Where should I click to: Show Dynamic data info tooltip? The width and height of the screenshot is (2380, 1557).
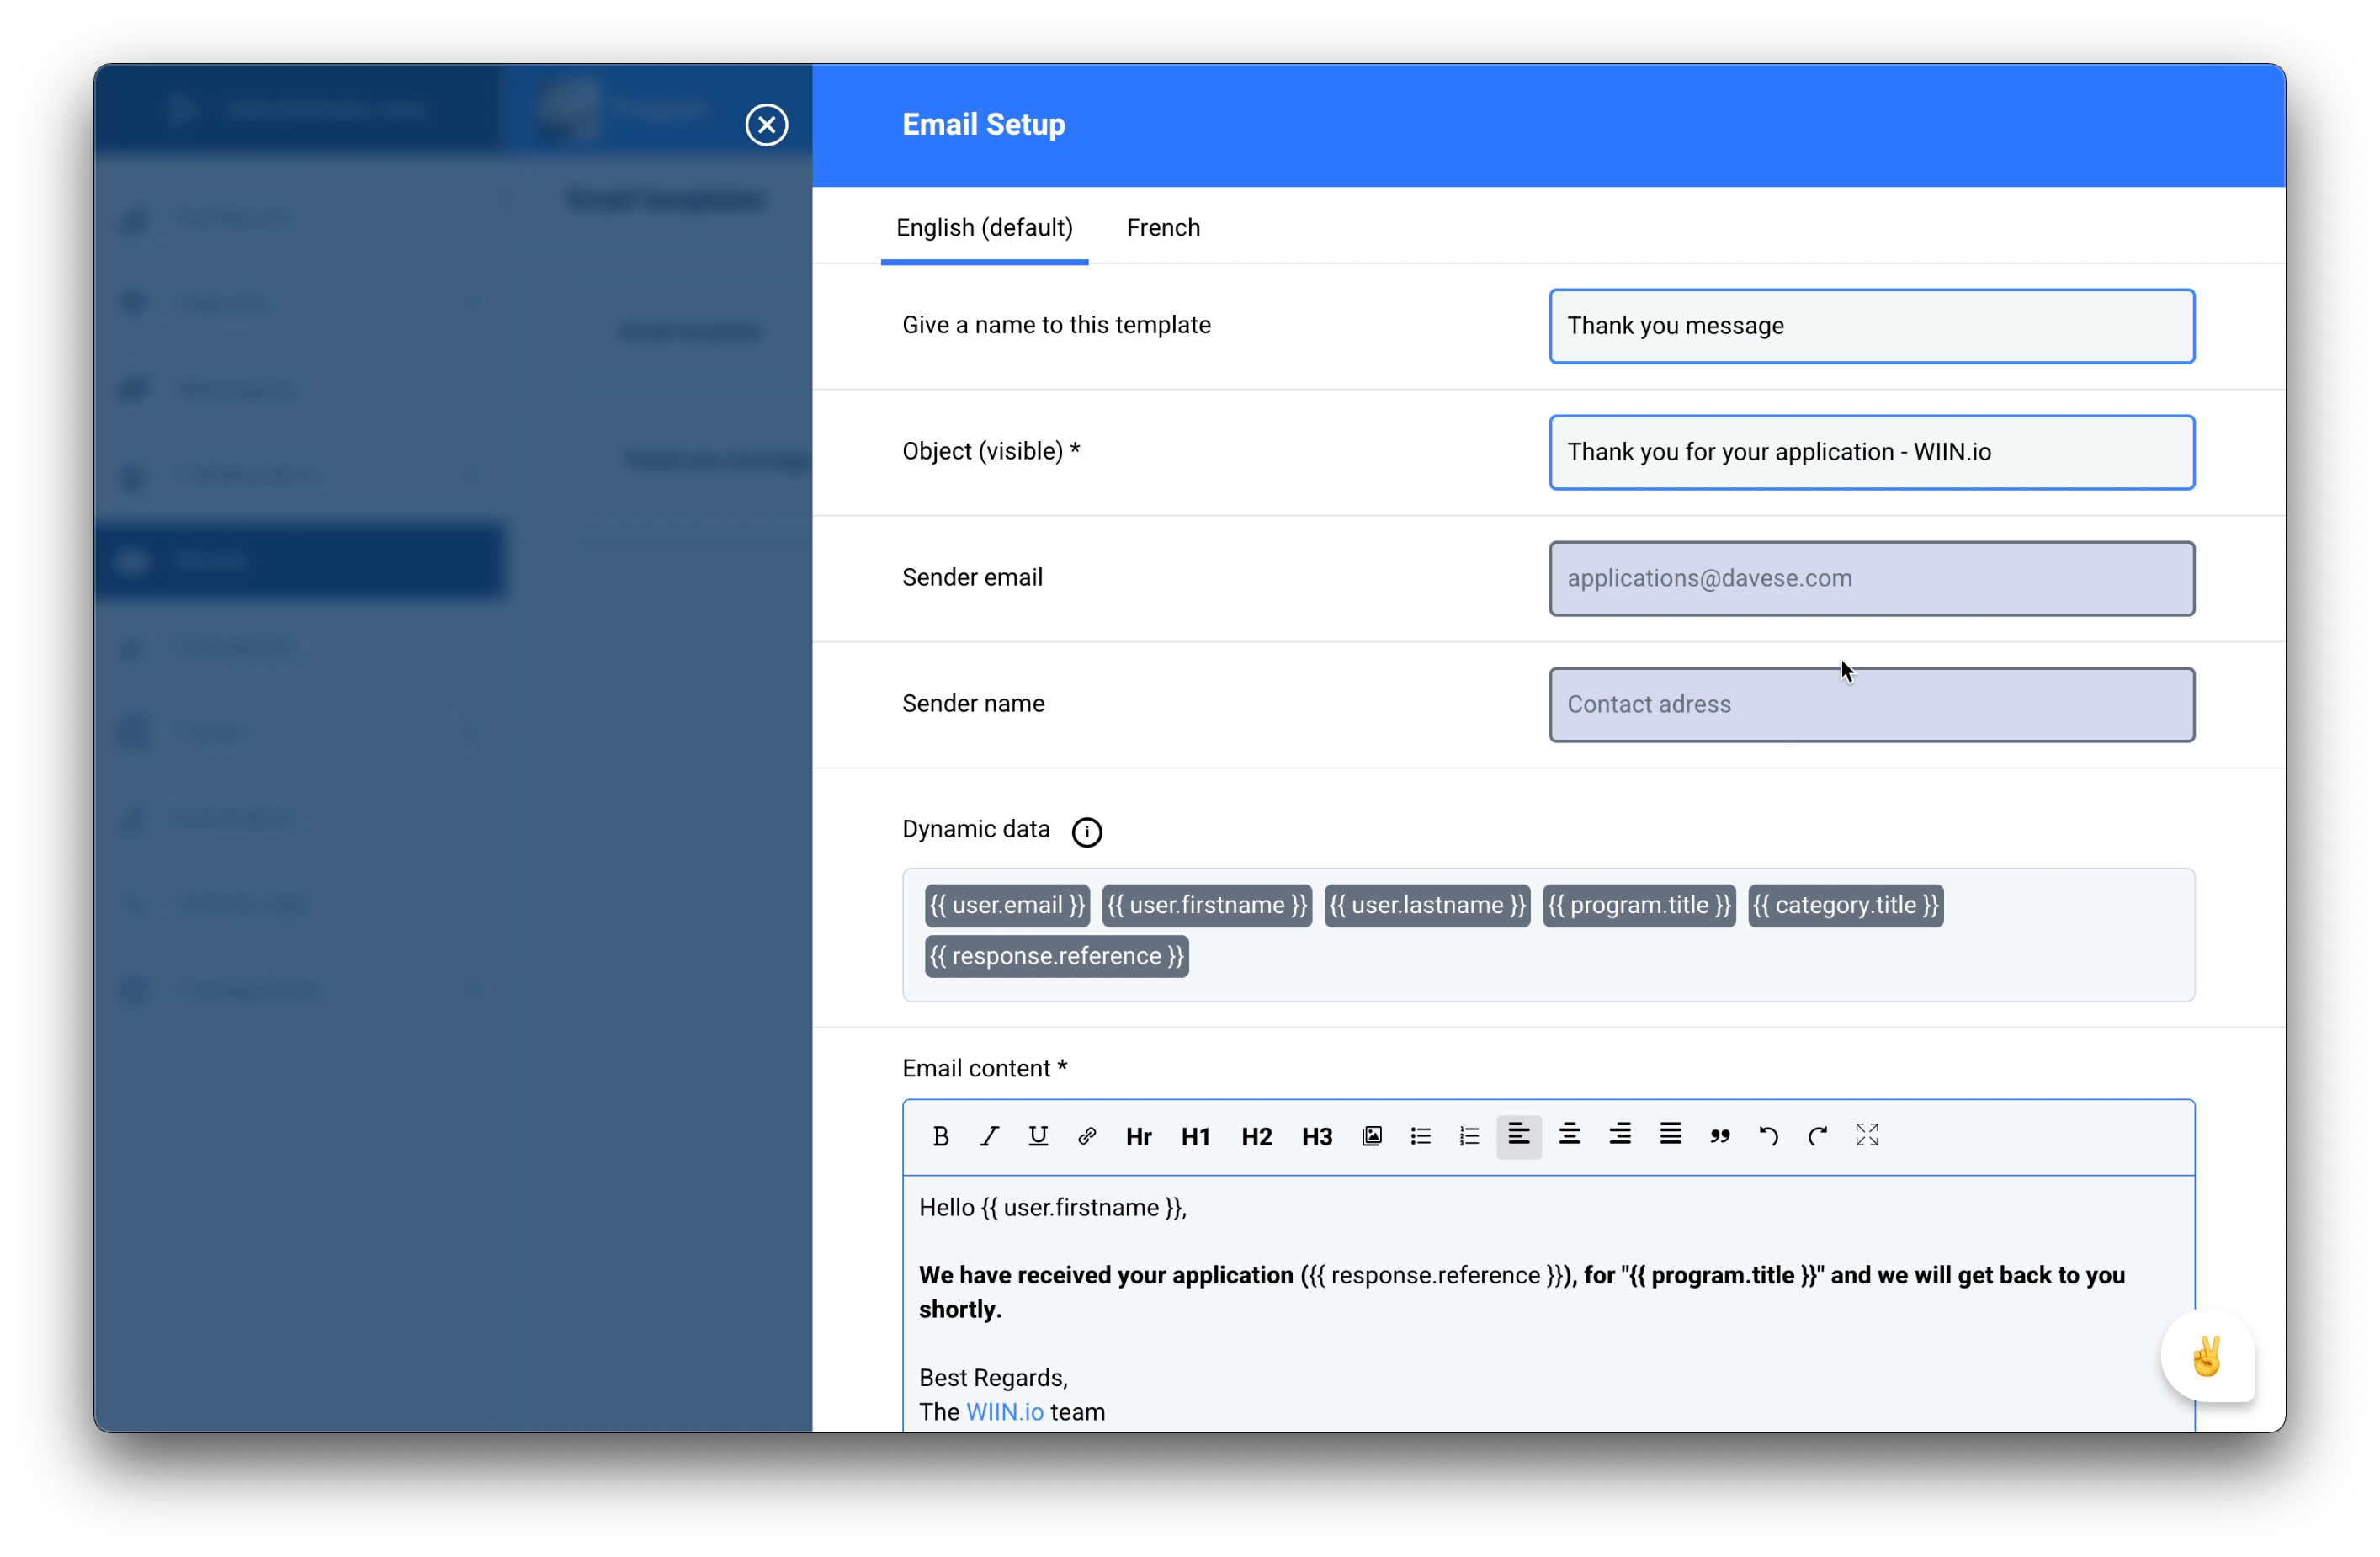1086,831
